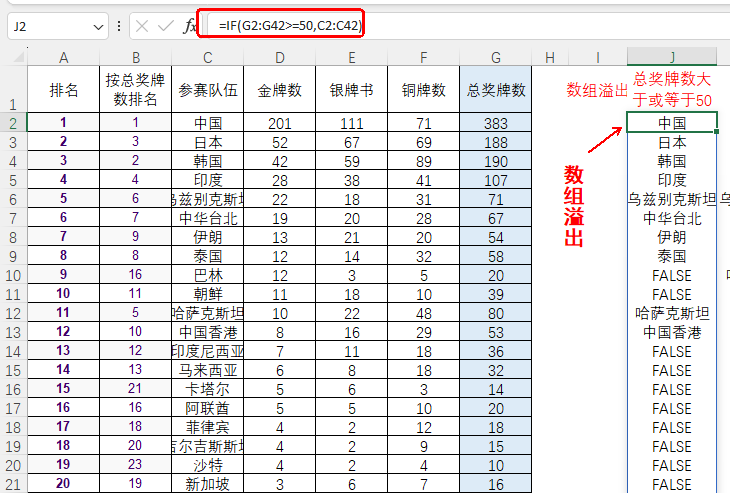Select cell J13 containing 中国香港
Image resolution: width=730 pixels, height=493 pixels.
(672, 332)
